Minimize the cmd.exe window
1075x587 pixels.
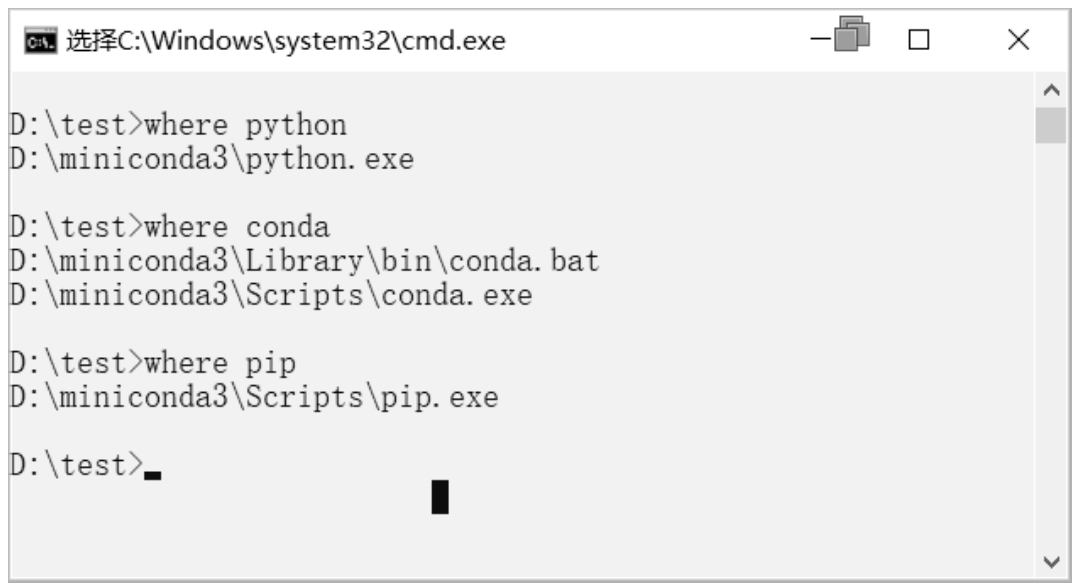coord(819,39)
